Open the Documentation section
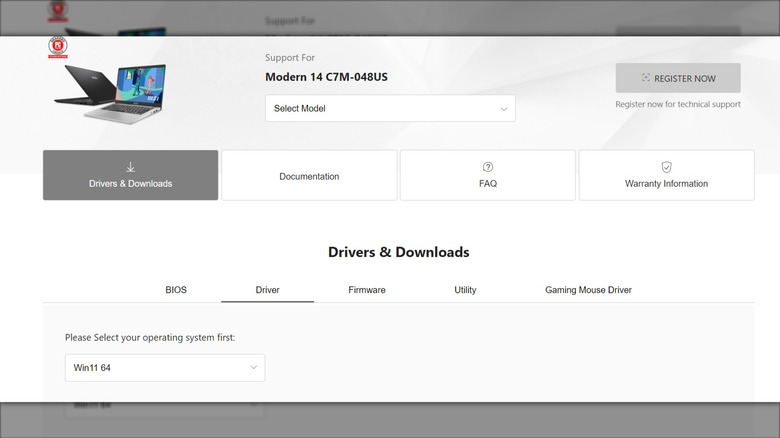Image resolution: width=780 pixels, height=438 pixels. pyautogui.click(x=309, y=176)
